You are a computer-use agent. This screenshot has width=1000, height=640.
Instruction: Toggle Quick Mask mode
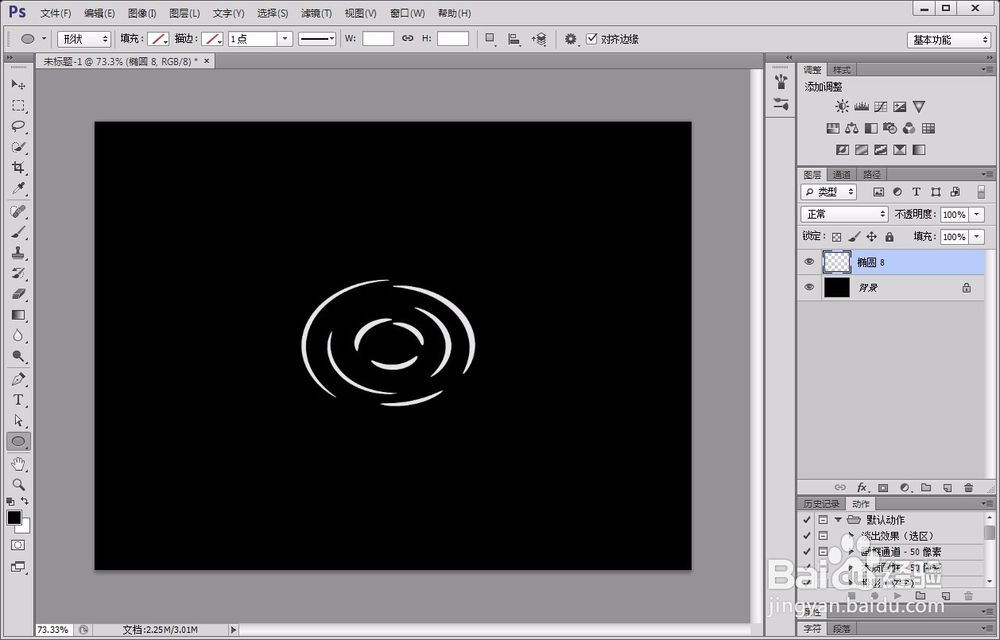(18, 545)
